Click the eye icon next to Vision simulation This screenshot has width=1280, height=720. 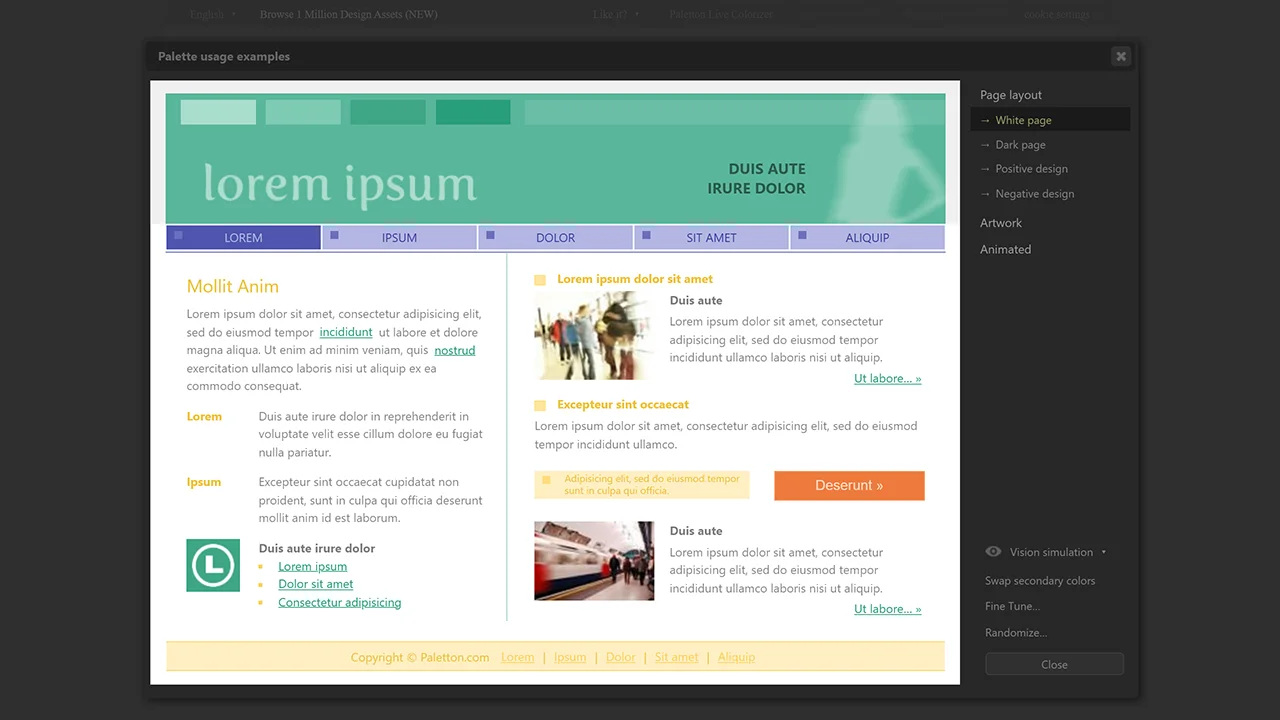pos(993,552)
